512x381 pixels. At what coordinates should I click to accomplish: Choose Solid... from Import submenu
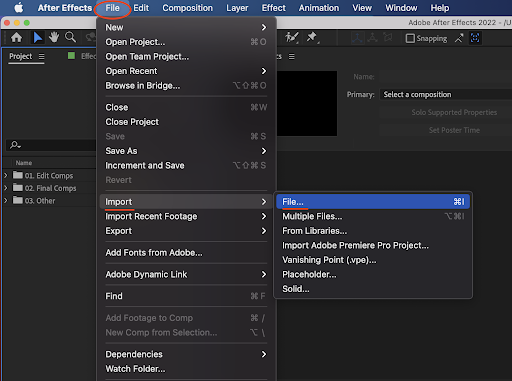(373, 289)
